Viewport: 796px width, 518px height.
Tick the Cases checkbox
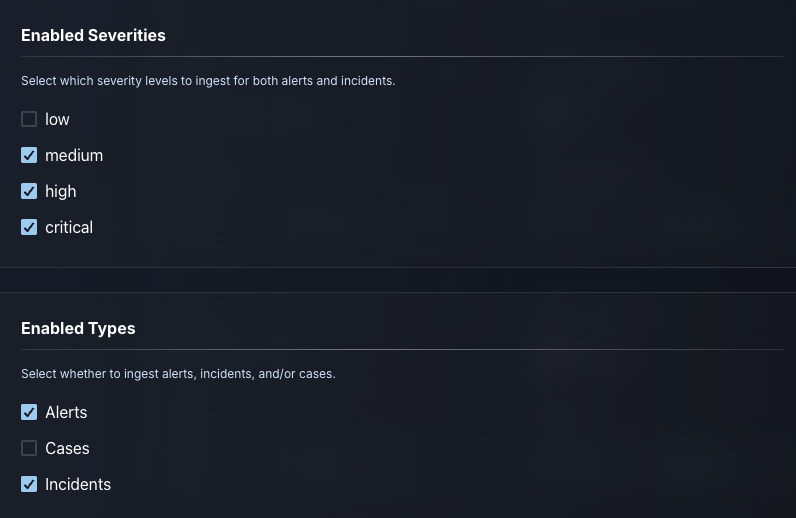click(x=29, y=448)
